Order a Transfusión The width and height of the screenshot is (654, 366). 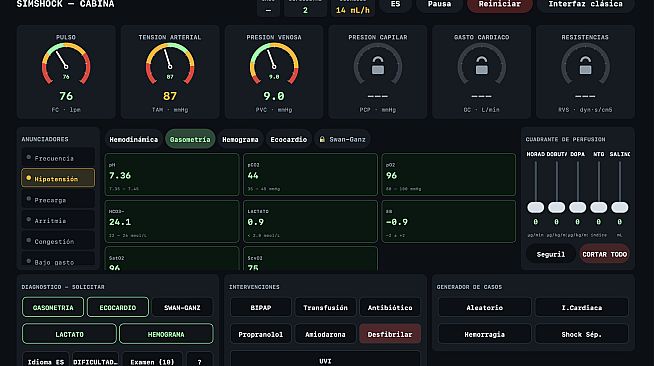[325, 307]
